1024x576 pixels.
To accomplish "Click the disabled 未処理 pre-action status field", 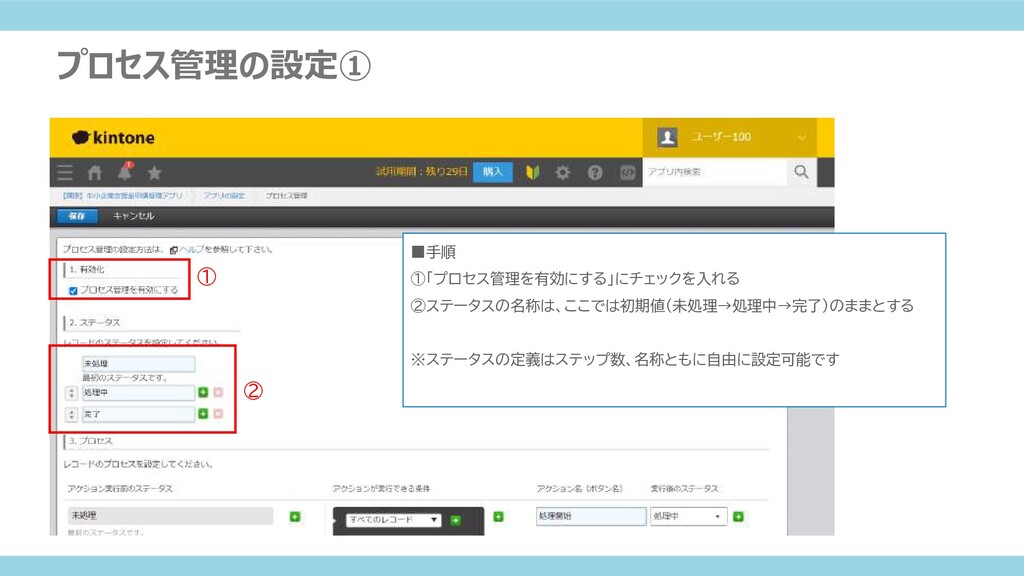I will click(x=170, y=515).
